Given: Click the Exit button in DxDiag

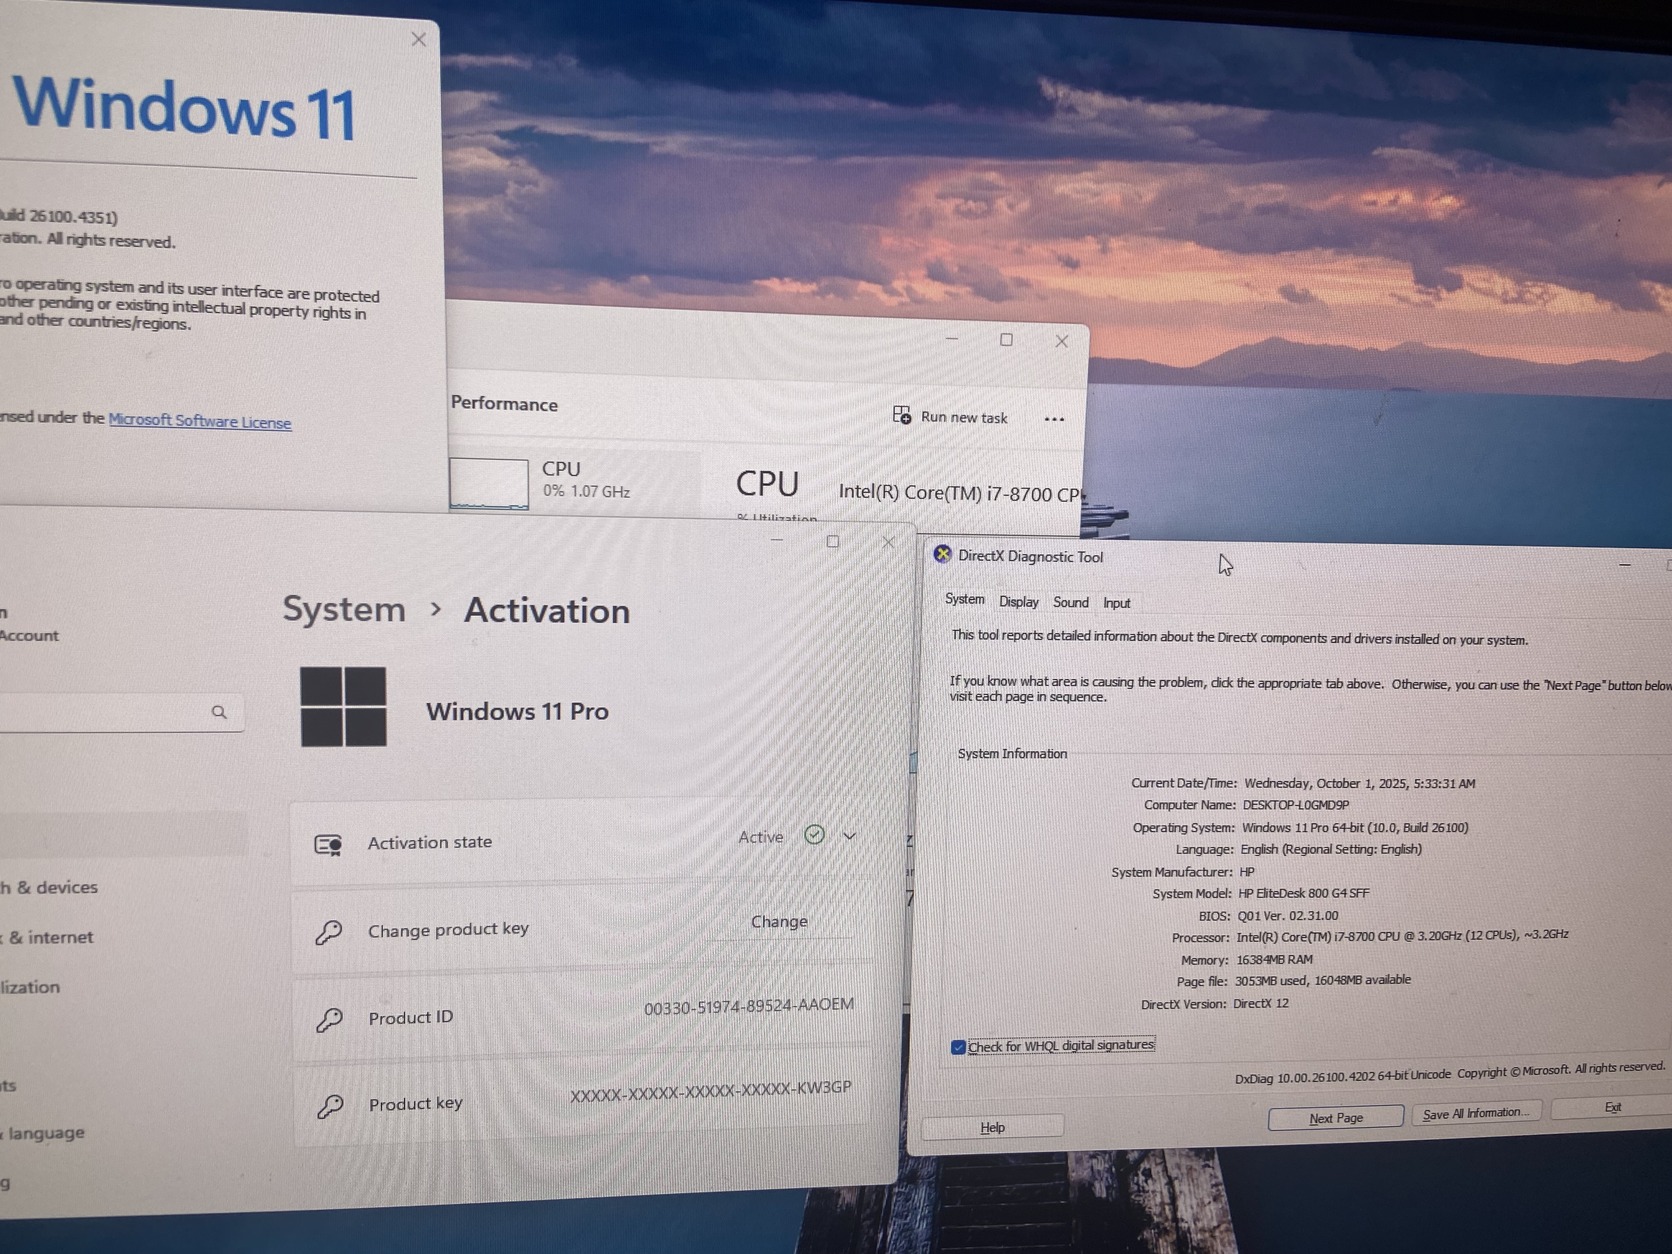Looking at the screenshot, I should [1612, 1107].
